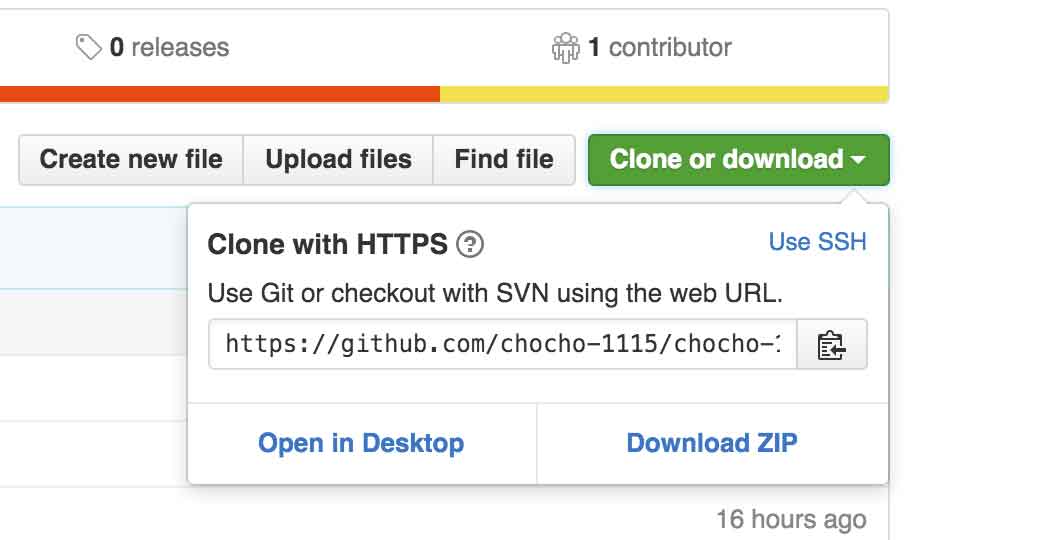Image resolution: width=1042 pixels, height=540 pixels.
Task: Click the orange language bar segment
Action: (x=219, y=94)
